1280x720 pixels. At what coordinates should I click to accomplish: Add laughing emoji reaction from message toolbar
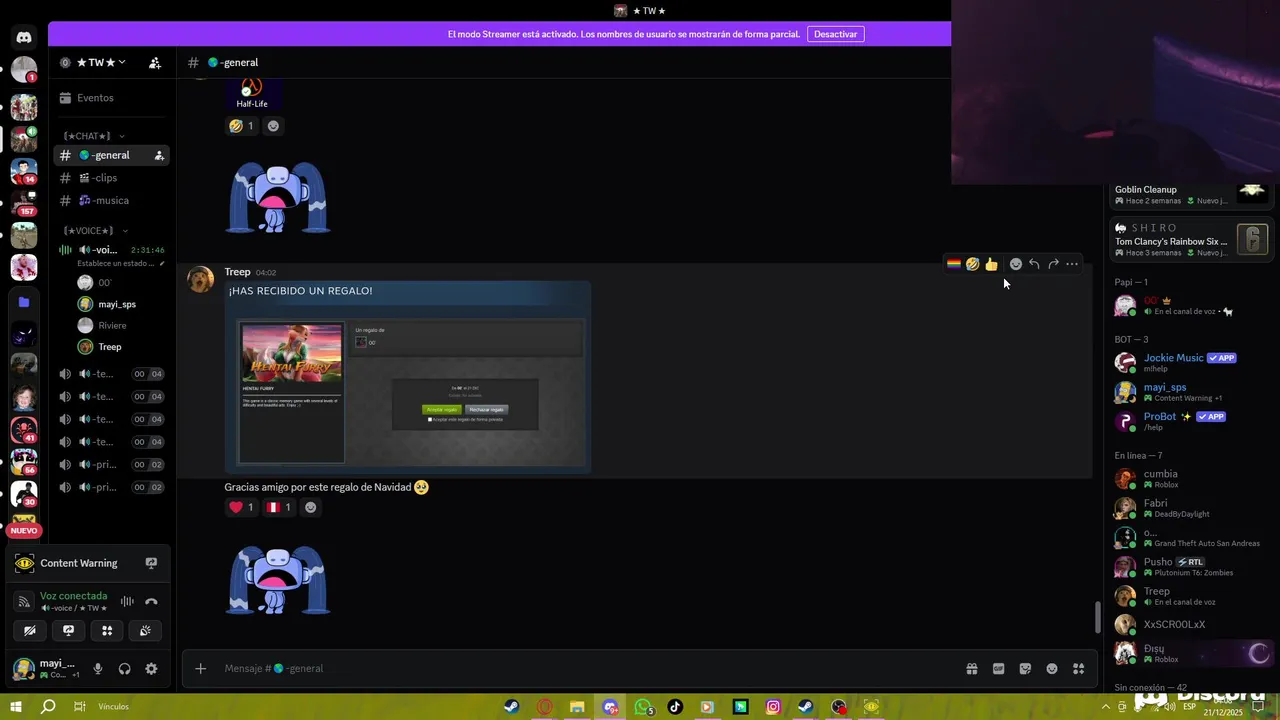click(972, 264)
